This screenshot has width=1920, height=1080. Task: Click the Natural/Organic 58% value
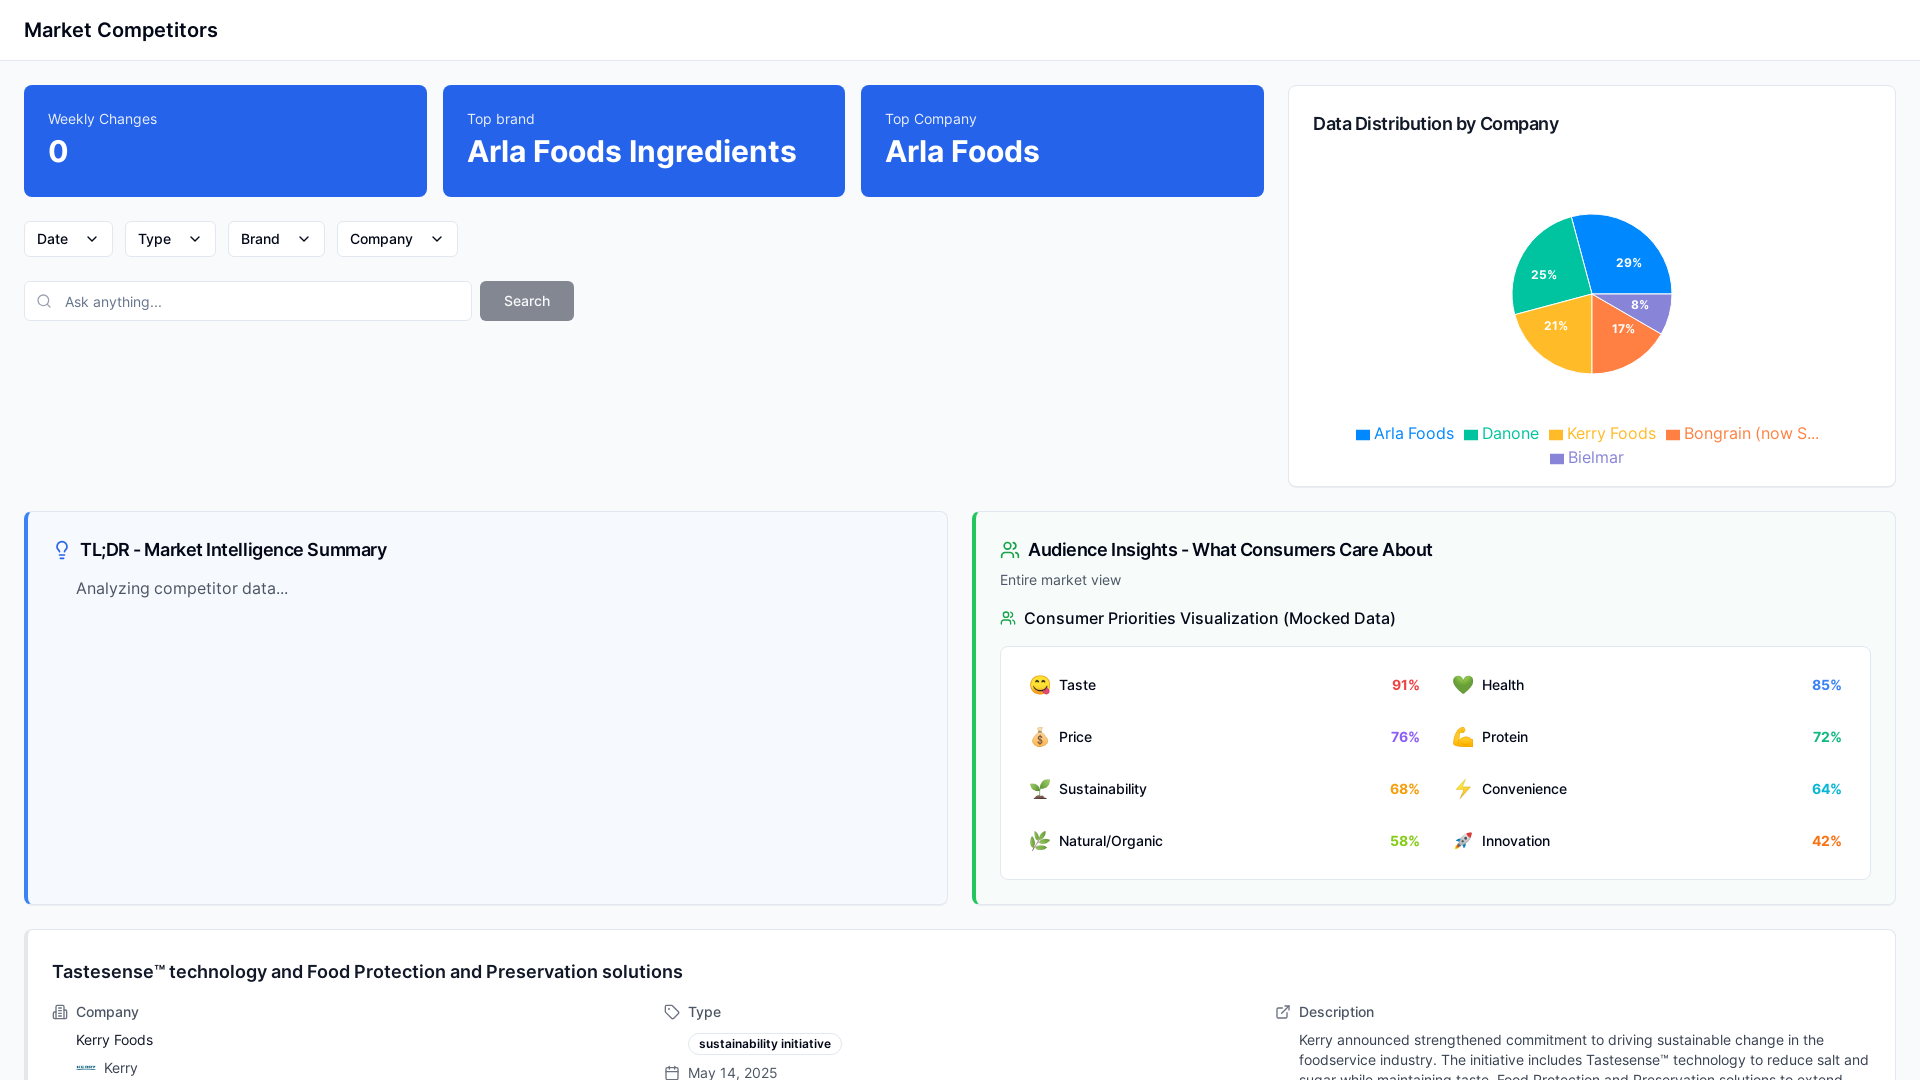[1405, 841]
